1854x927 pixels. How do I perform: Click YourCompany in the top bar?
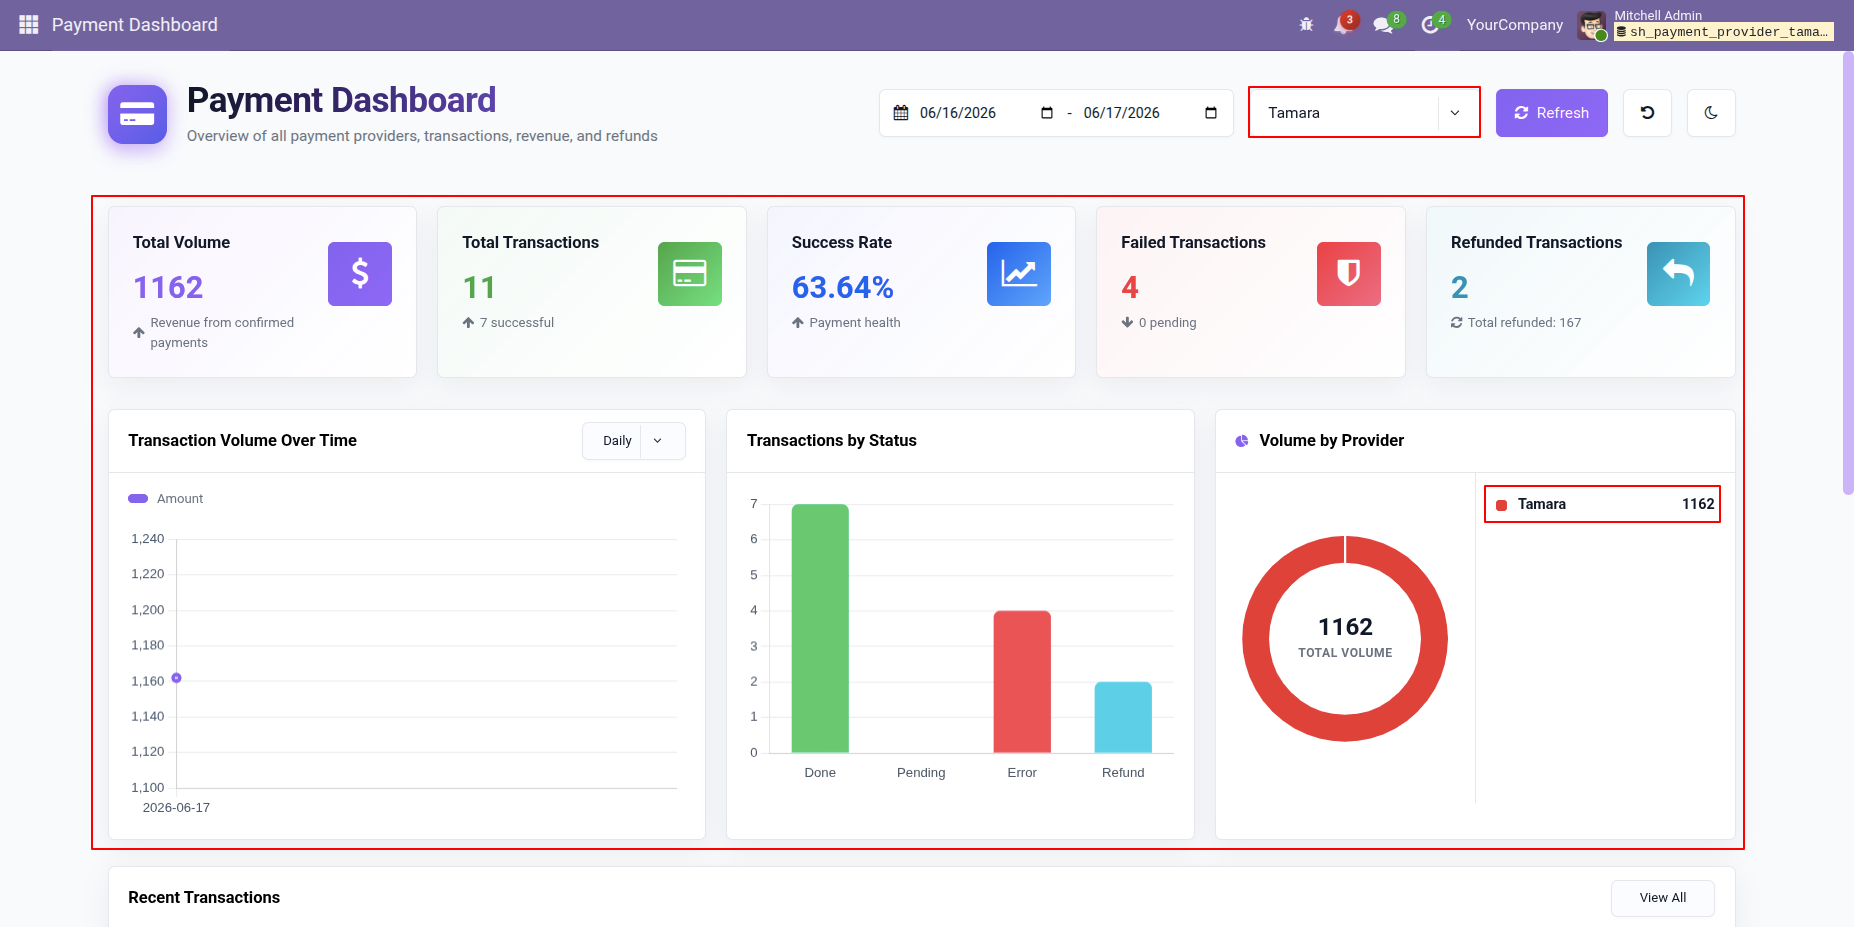click(1514, 25)
